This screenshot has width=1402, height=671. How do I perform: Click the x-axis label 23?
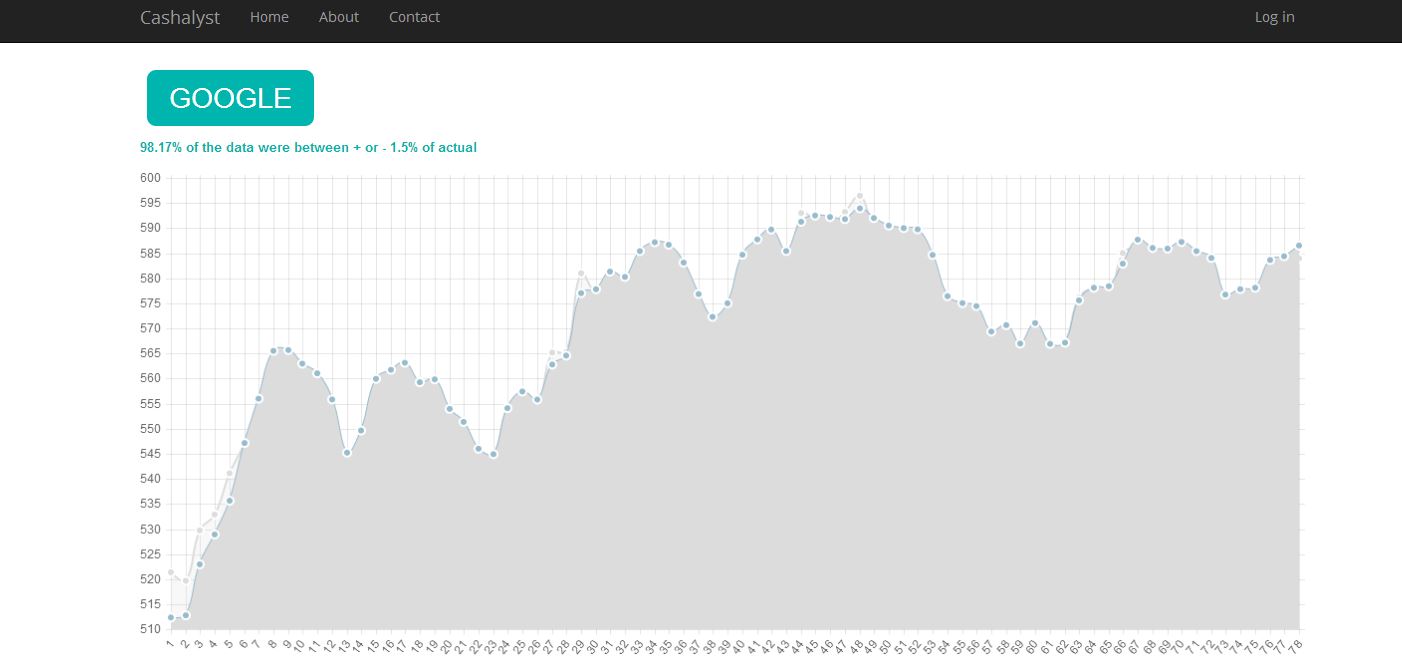coord(491,646)
